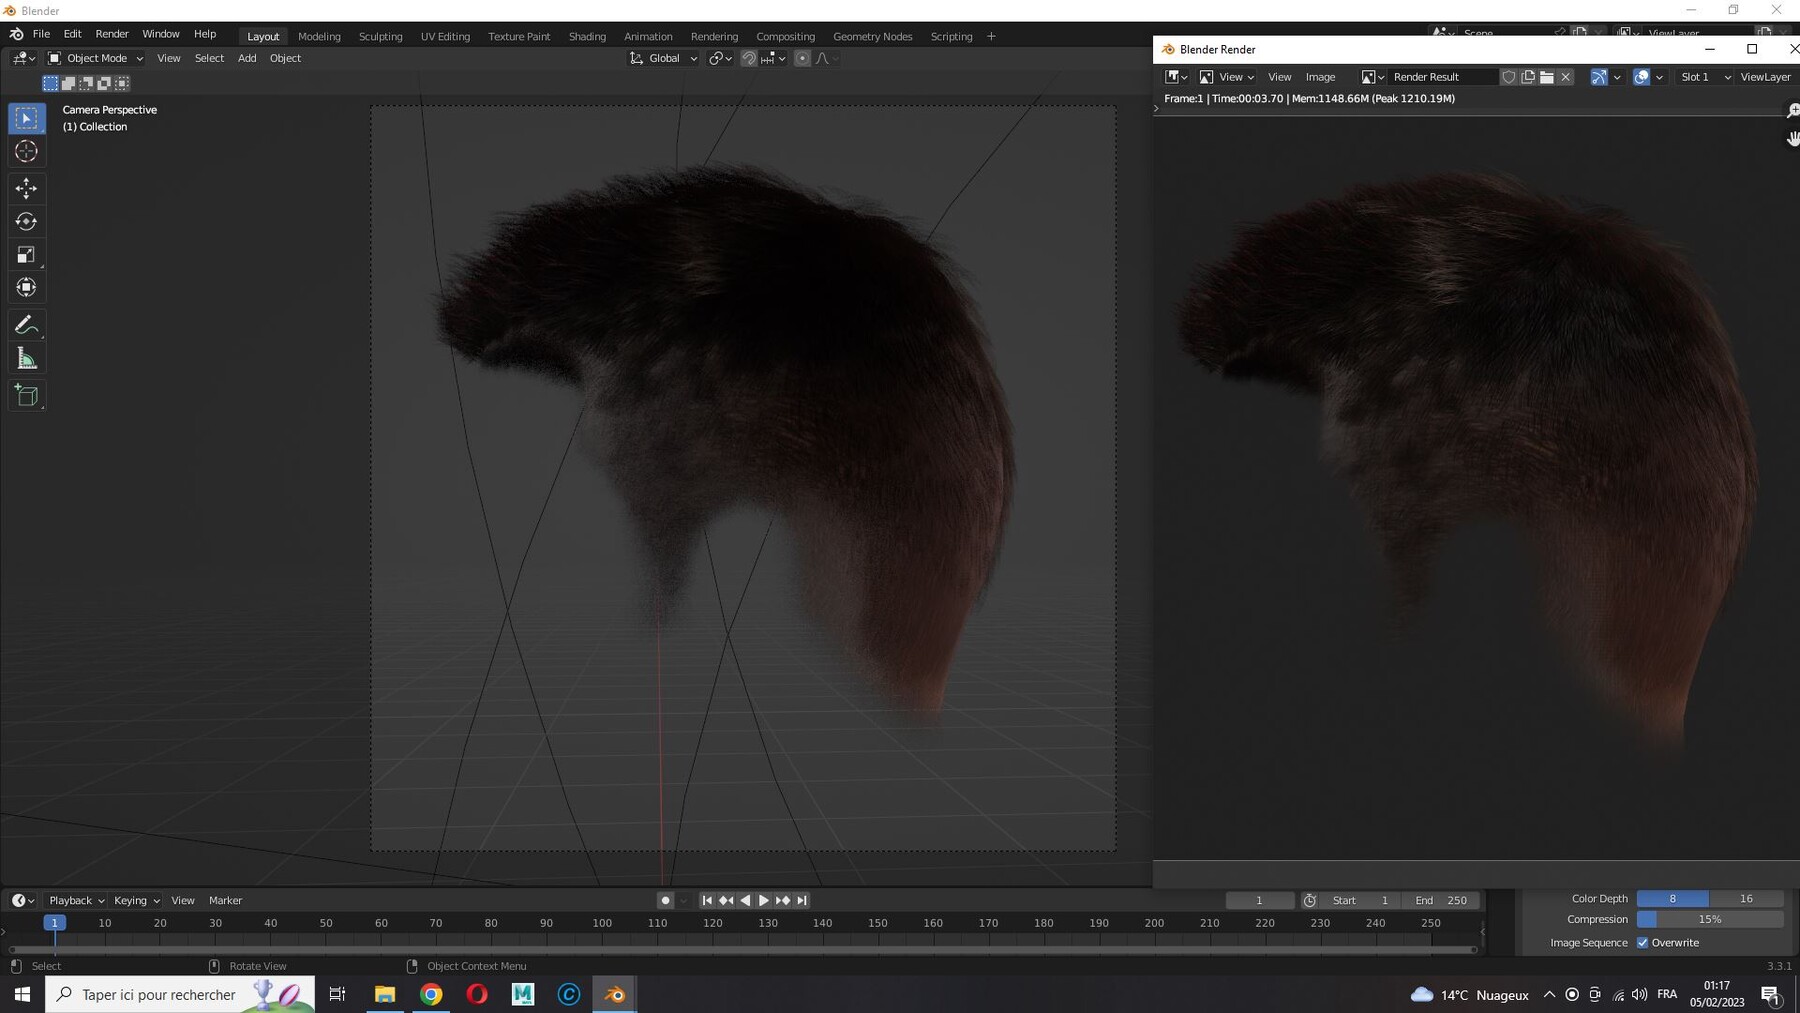This screenshot has width=1800, height=1013.
Task: Switch to the Geometry Nodes workspace tab
Action: click(x=872, y=37)
